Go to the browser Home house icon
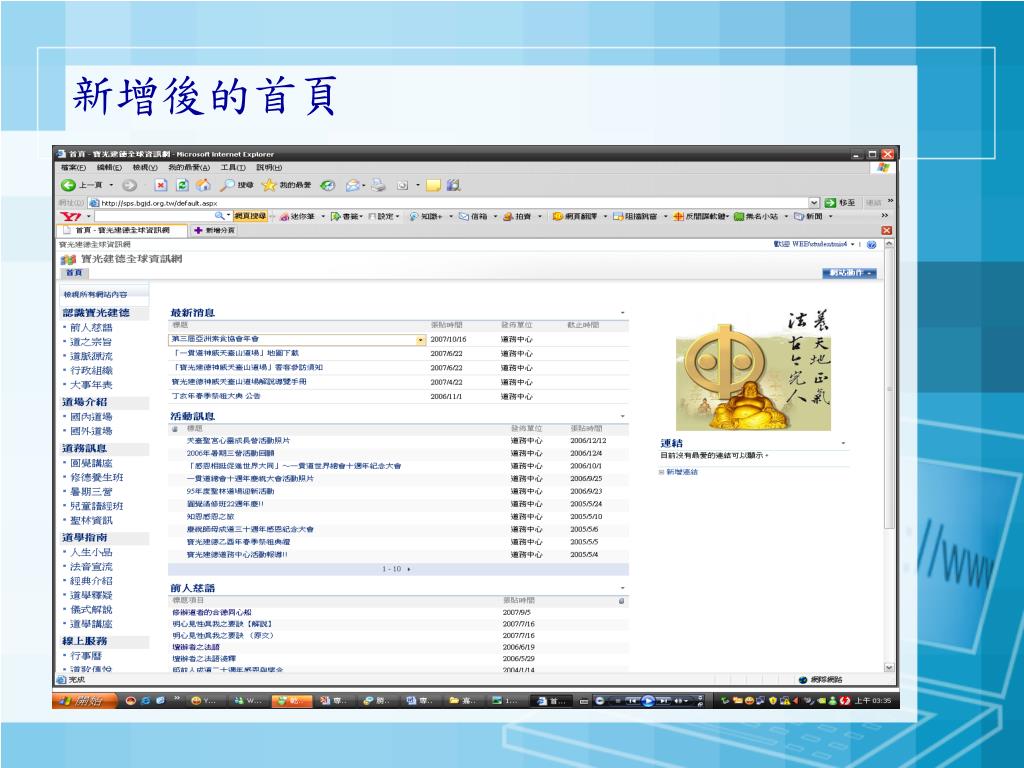This screenshot has width=1024, height=768. pyautogui.click(x=204, y=185)
